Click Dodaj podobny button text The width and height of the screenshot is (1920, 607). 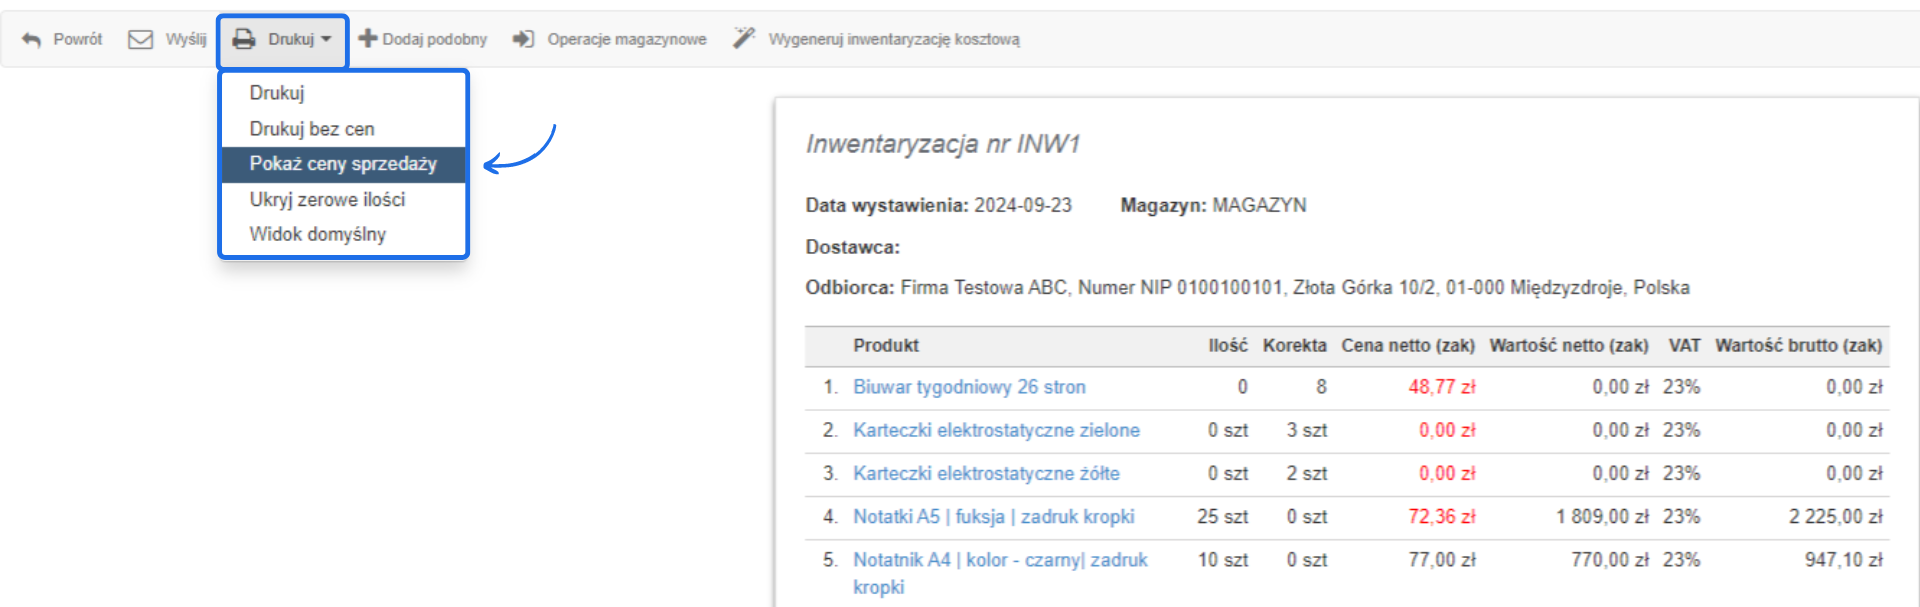pos(435,39)
